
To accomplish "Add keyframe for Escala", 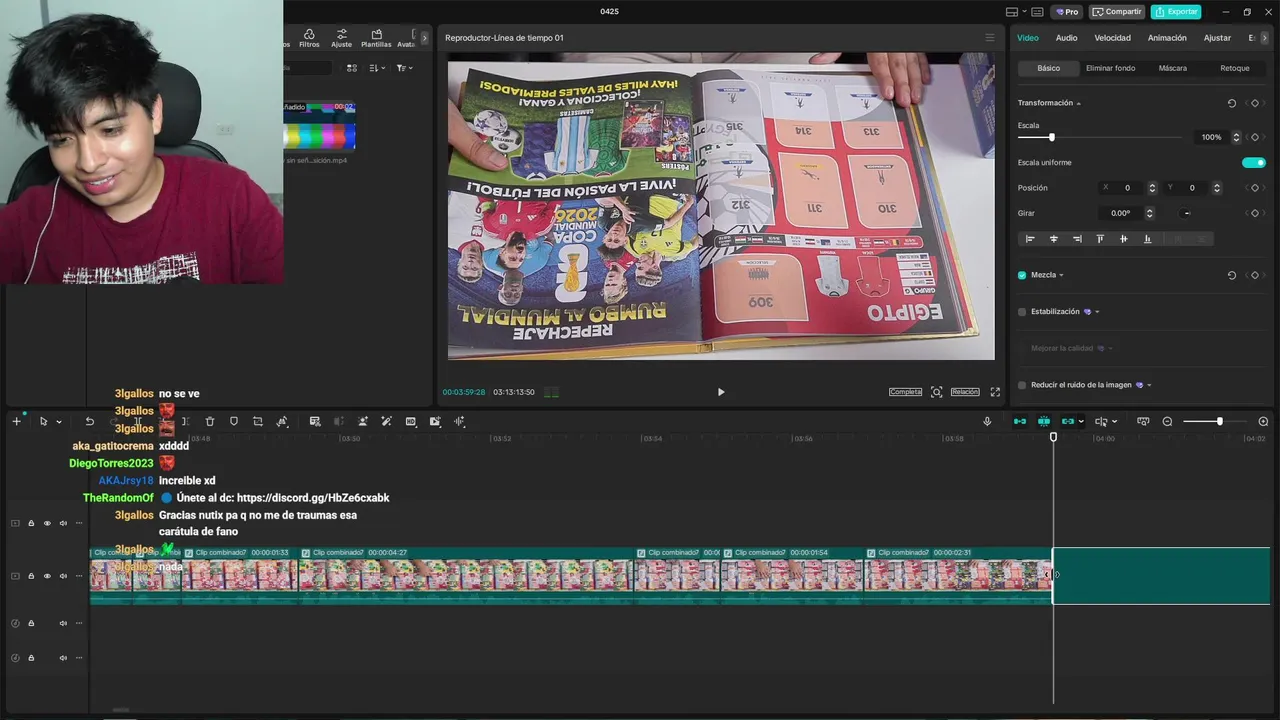I will (1254, 137).
